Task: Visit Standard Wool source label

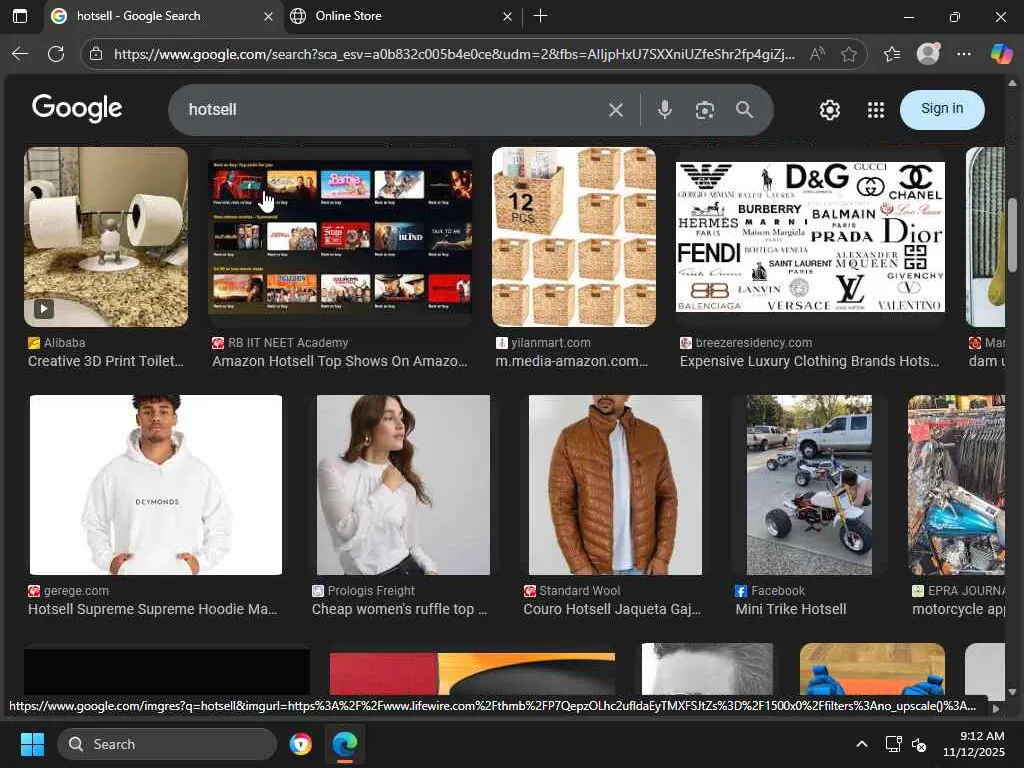Action: (x=579, y=591)
